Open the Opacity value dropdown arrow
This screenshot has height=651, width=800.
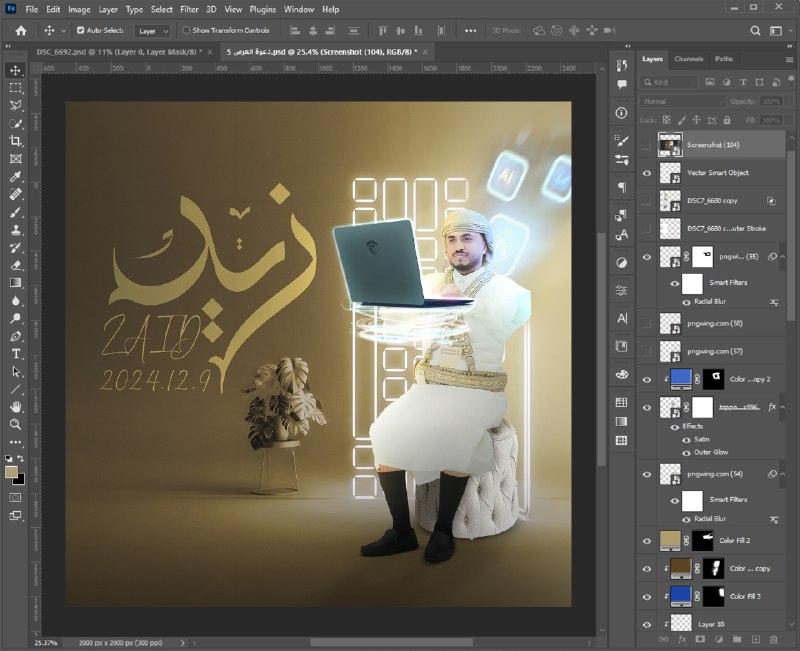pyautogui.click(x=789, y=102)
